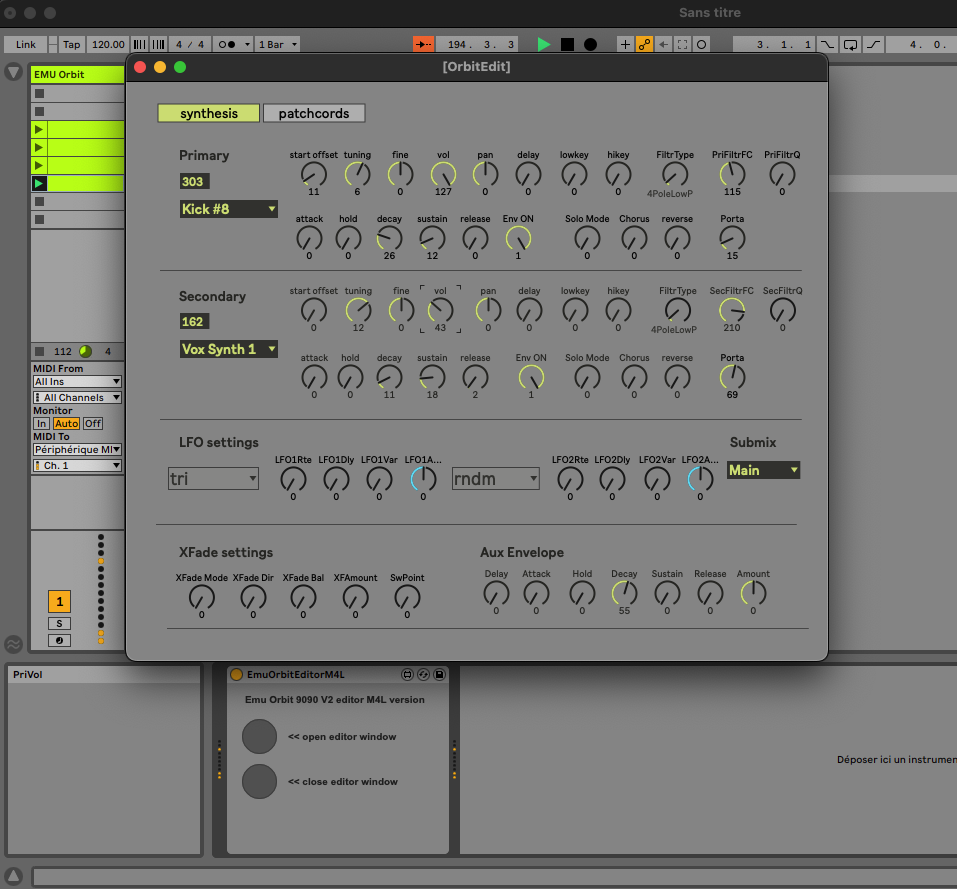Click the tempo field showing 120.00
957x889 pixels.
coord(108,44)
